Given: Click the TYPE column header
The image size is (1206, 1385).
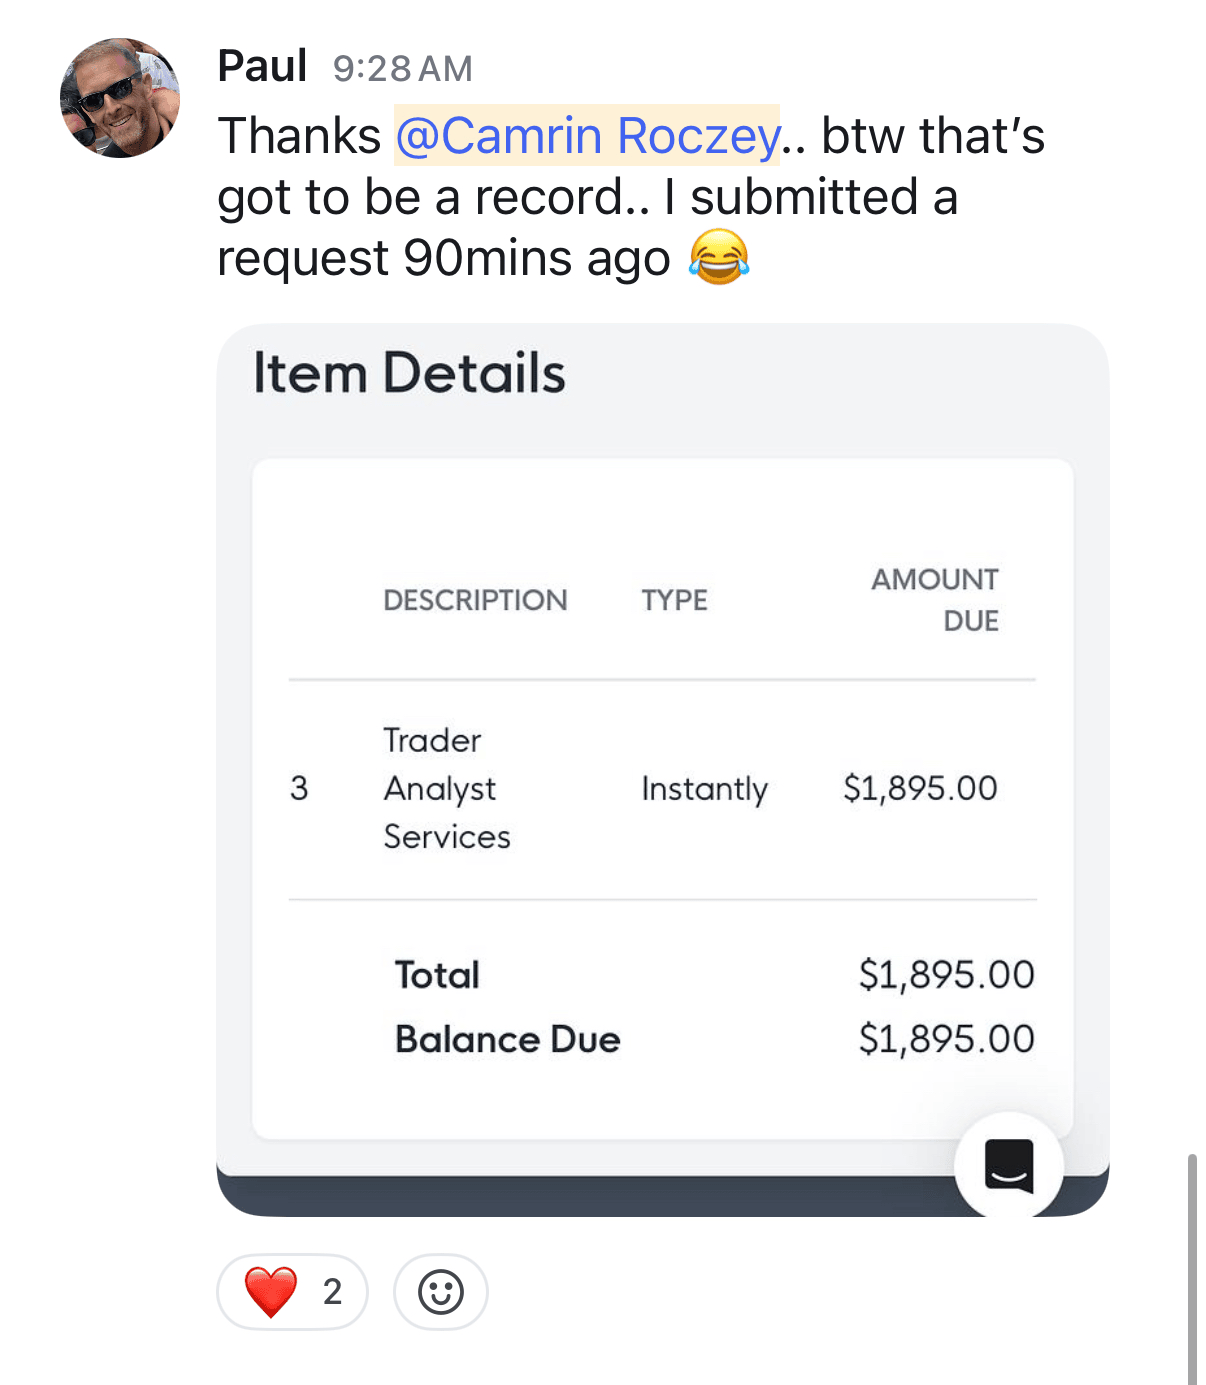Looking at the screenshot, I should click(674, 600).
